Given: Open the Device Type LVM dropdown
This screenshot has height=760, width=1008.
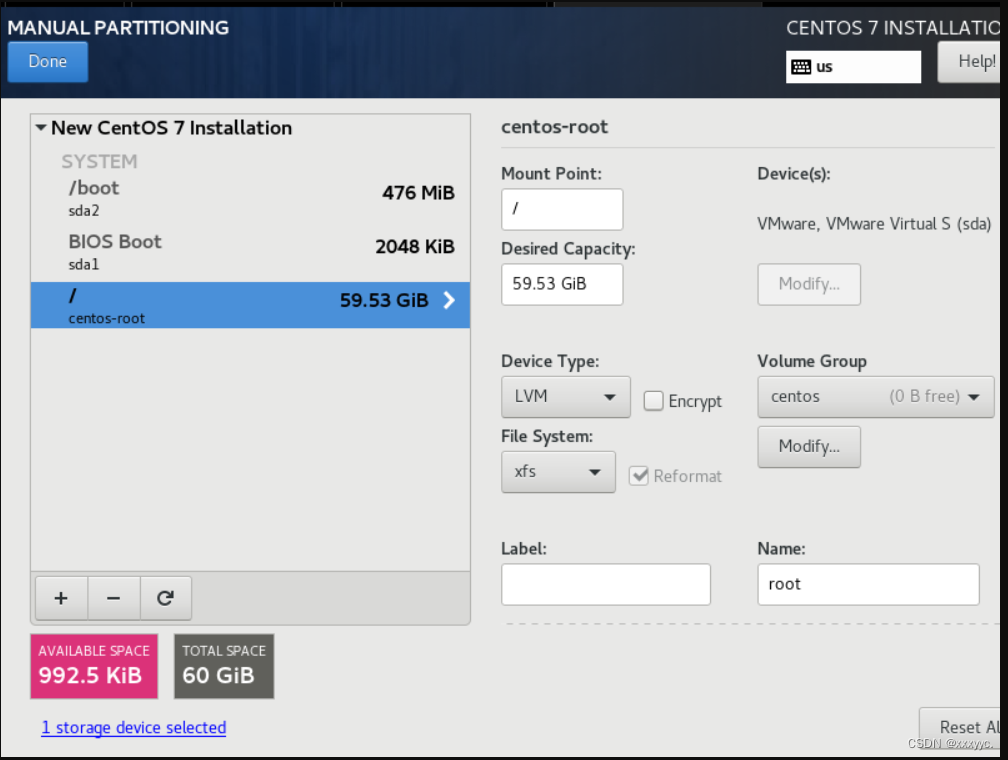Looking at the screenshot, I should (x=566, y=397).
